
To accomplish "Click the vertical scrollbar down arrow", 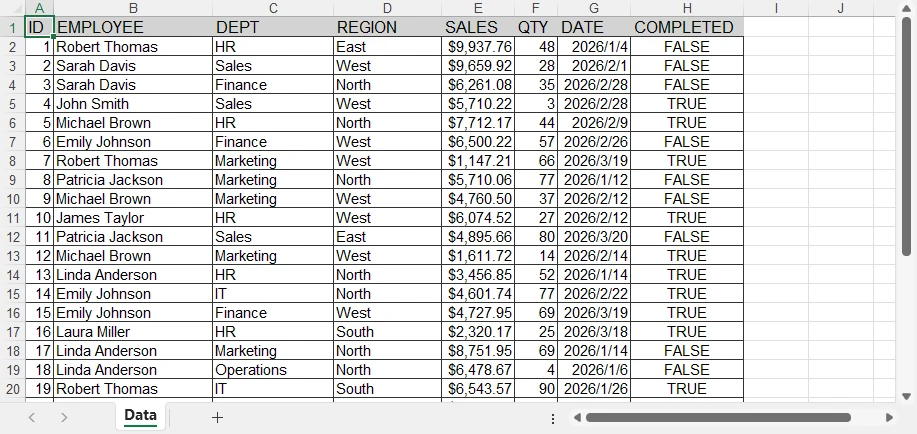I will 907,396.
